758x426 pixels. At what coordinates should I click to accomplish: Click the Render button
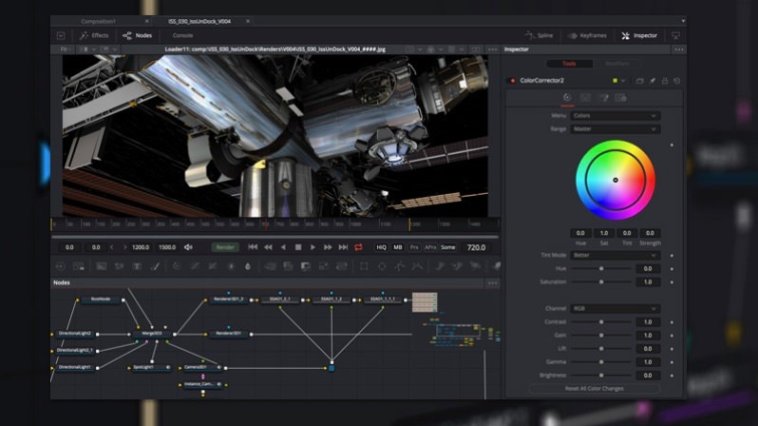pos(225,247)
